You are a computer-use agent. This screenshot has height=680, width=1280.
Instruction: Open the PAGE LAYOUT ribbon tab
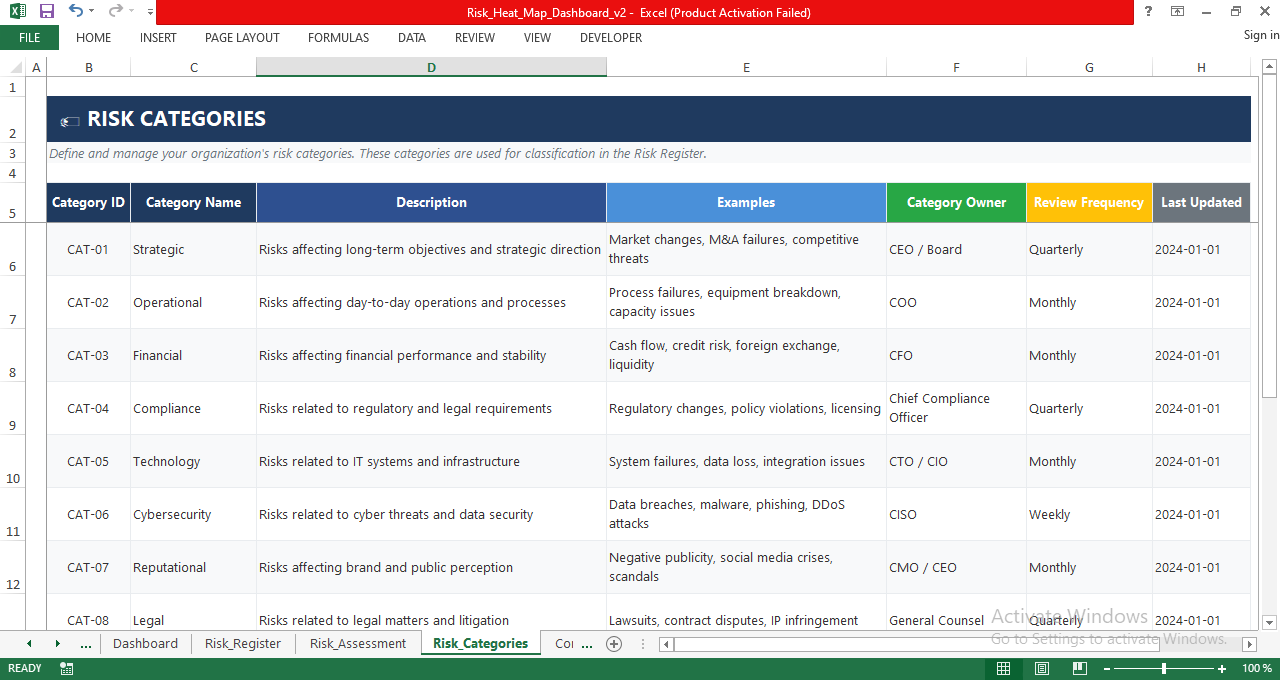click(242, 38)
